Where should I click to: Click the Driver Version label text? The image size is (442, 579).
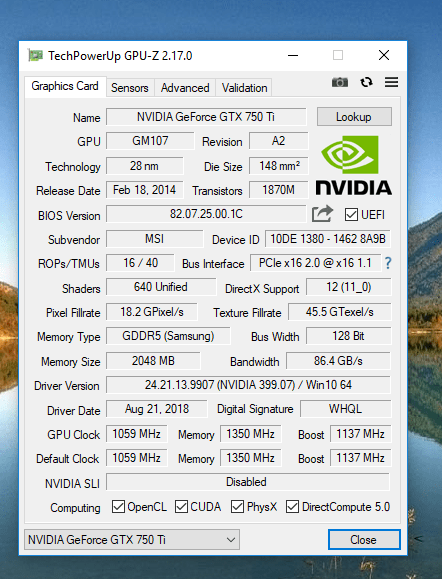pos(67,386)
